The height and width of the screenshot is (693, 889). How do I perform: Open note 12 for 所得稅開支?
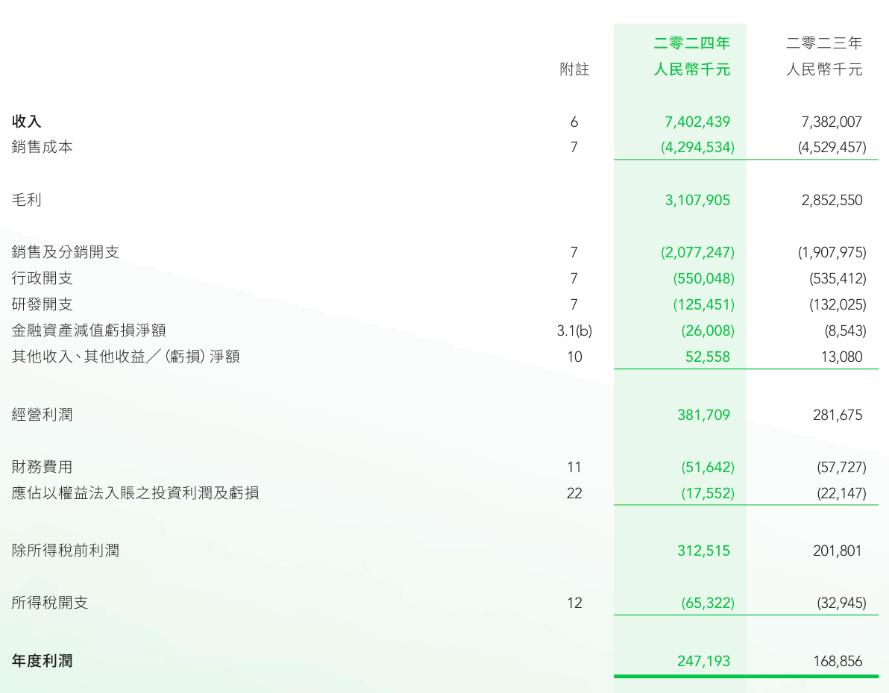click(x=574, y=603)
